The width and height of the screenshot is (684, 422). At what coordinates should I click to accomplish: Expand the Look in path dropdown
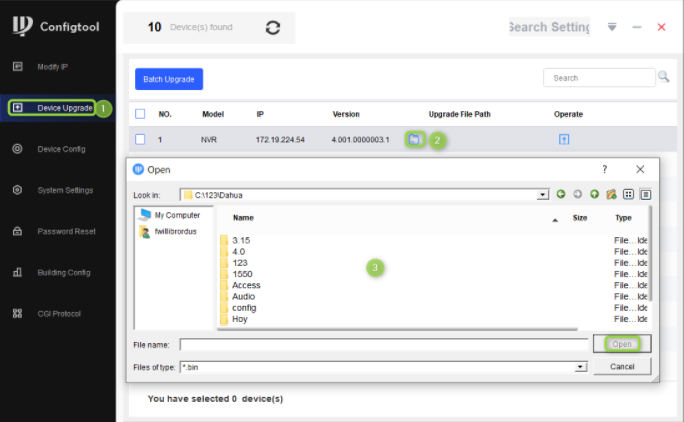[543, 195]
